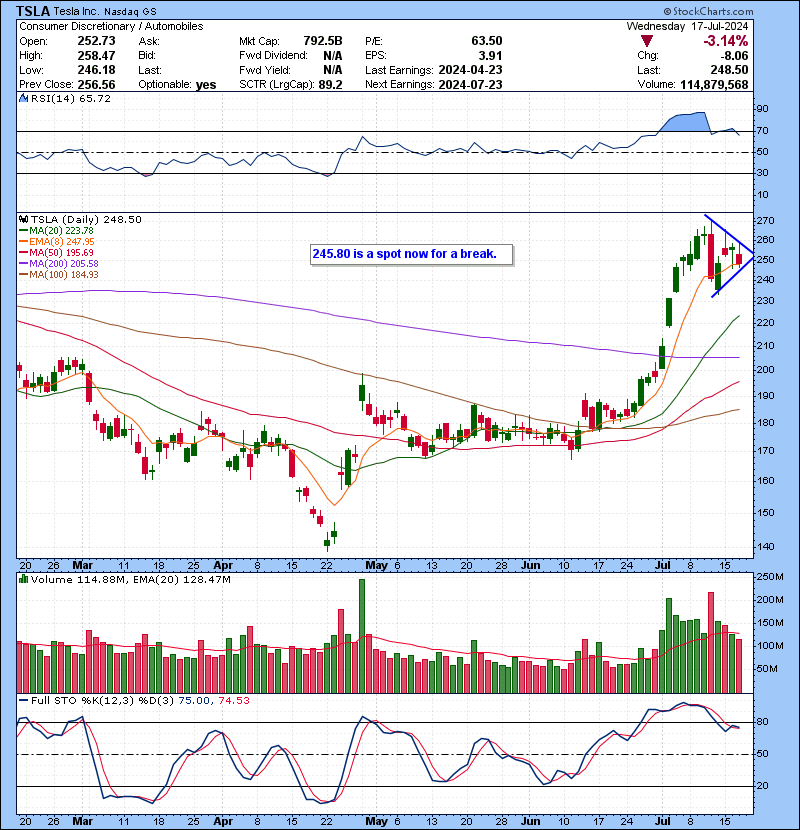Click the SCTR (LrgCap) 89.2 value

[x=330, y=84]
